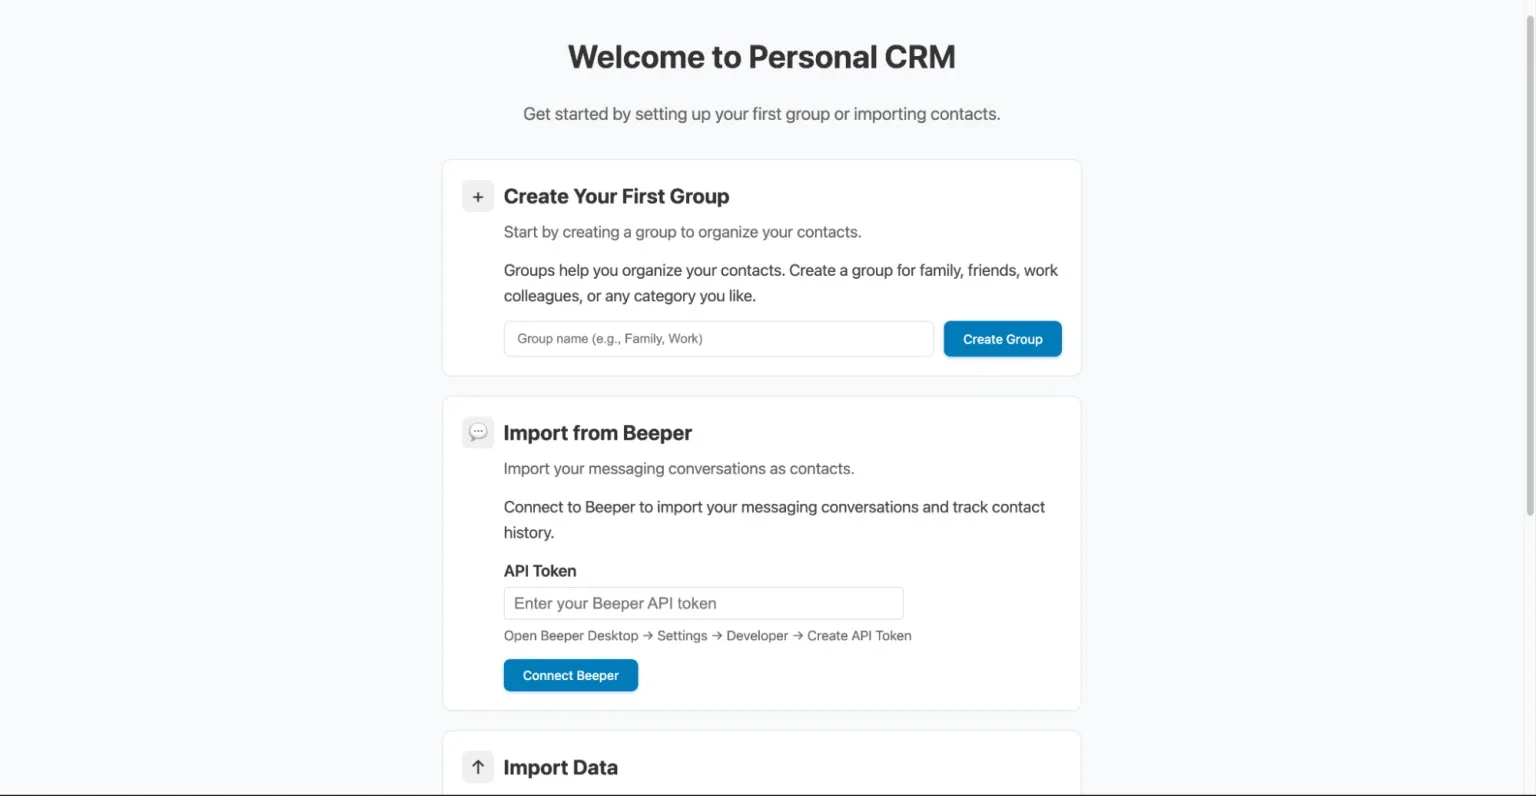The width and height of the screenshot is (1536, 796).
Task: Click the plus icon beside Create Your First Group
Action: tap(478, 197)
